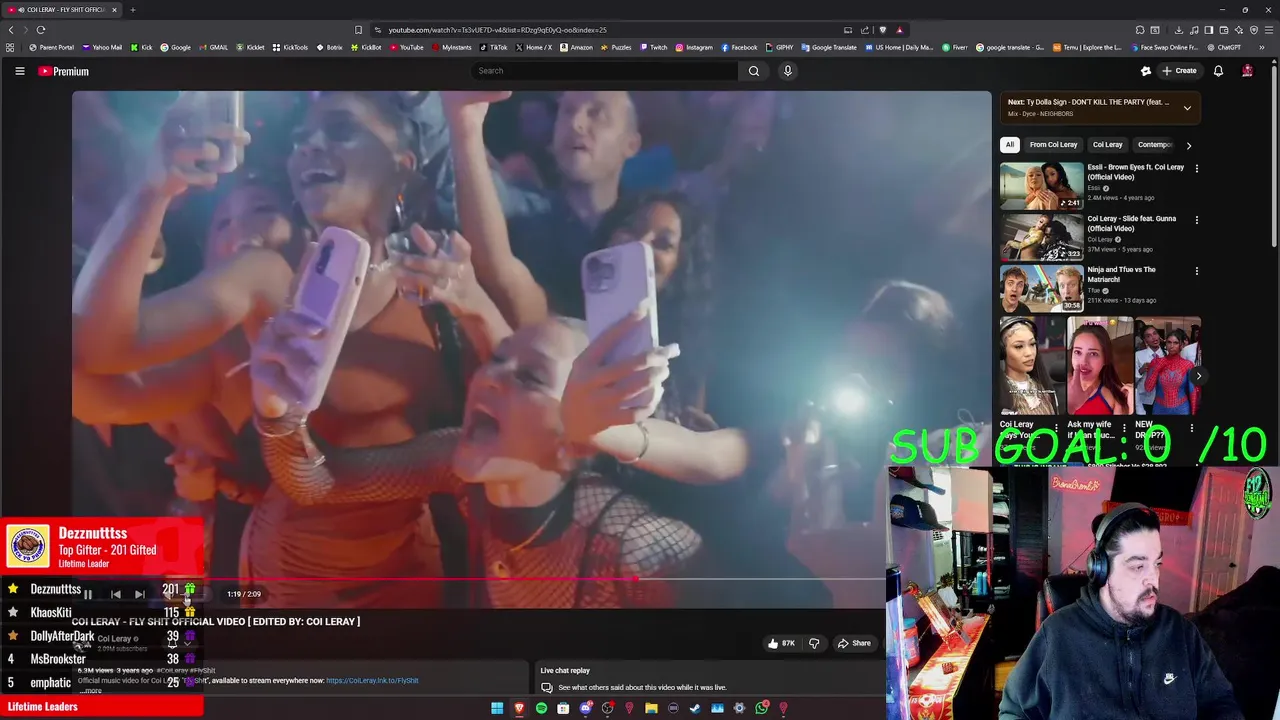This screenshot has height=720, width=1280.
Task: Open WhatsApp from taskbar
Action: point(761,708)
